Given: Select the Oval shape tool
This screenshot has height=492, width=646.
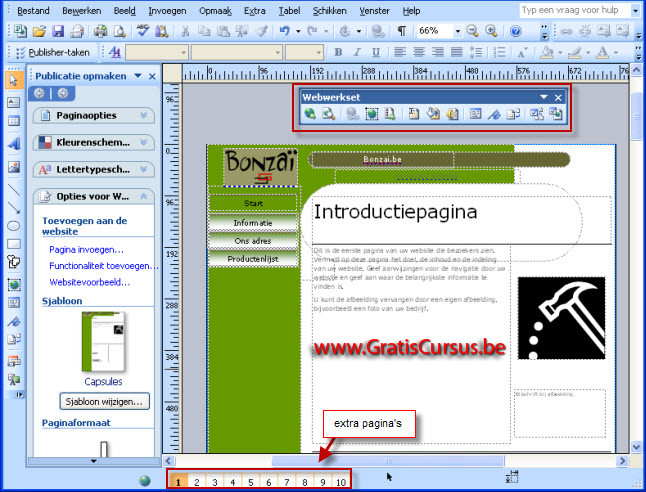Looking at the screenshot, I should coord(14,226).
